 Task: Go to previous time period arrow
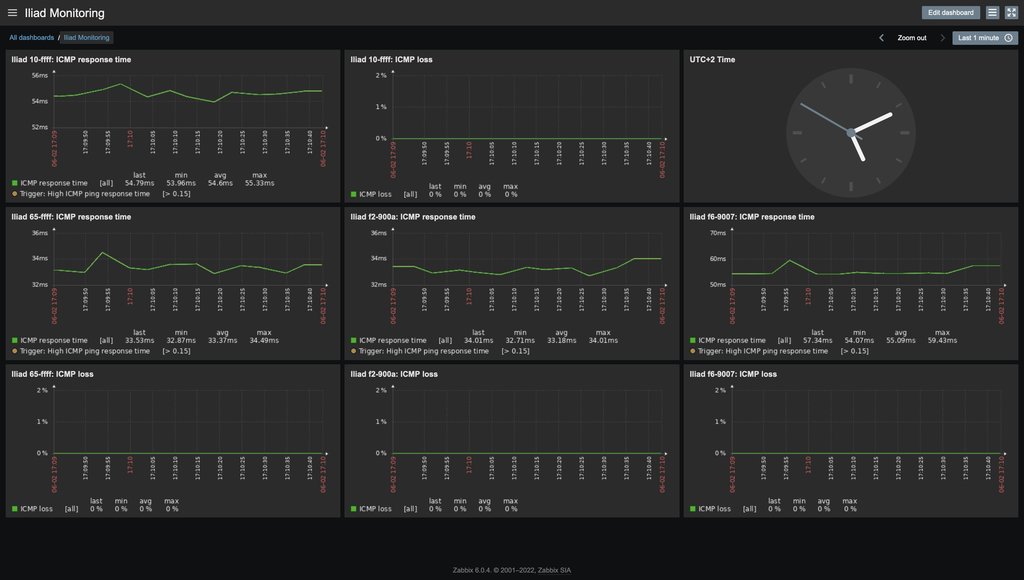[881, 38]
